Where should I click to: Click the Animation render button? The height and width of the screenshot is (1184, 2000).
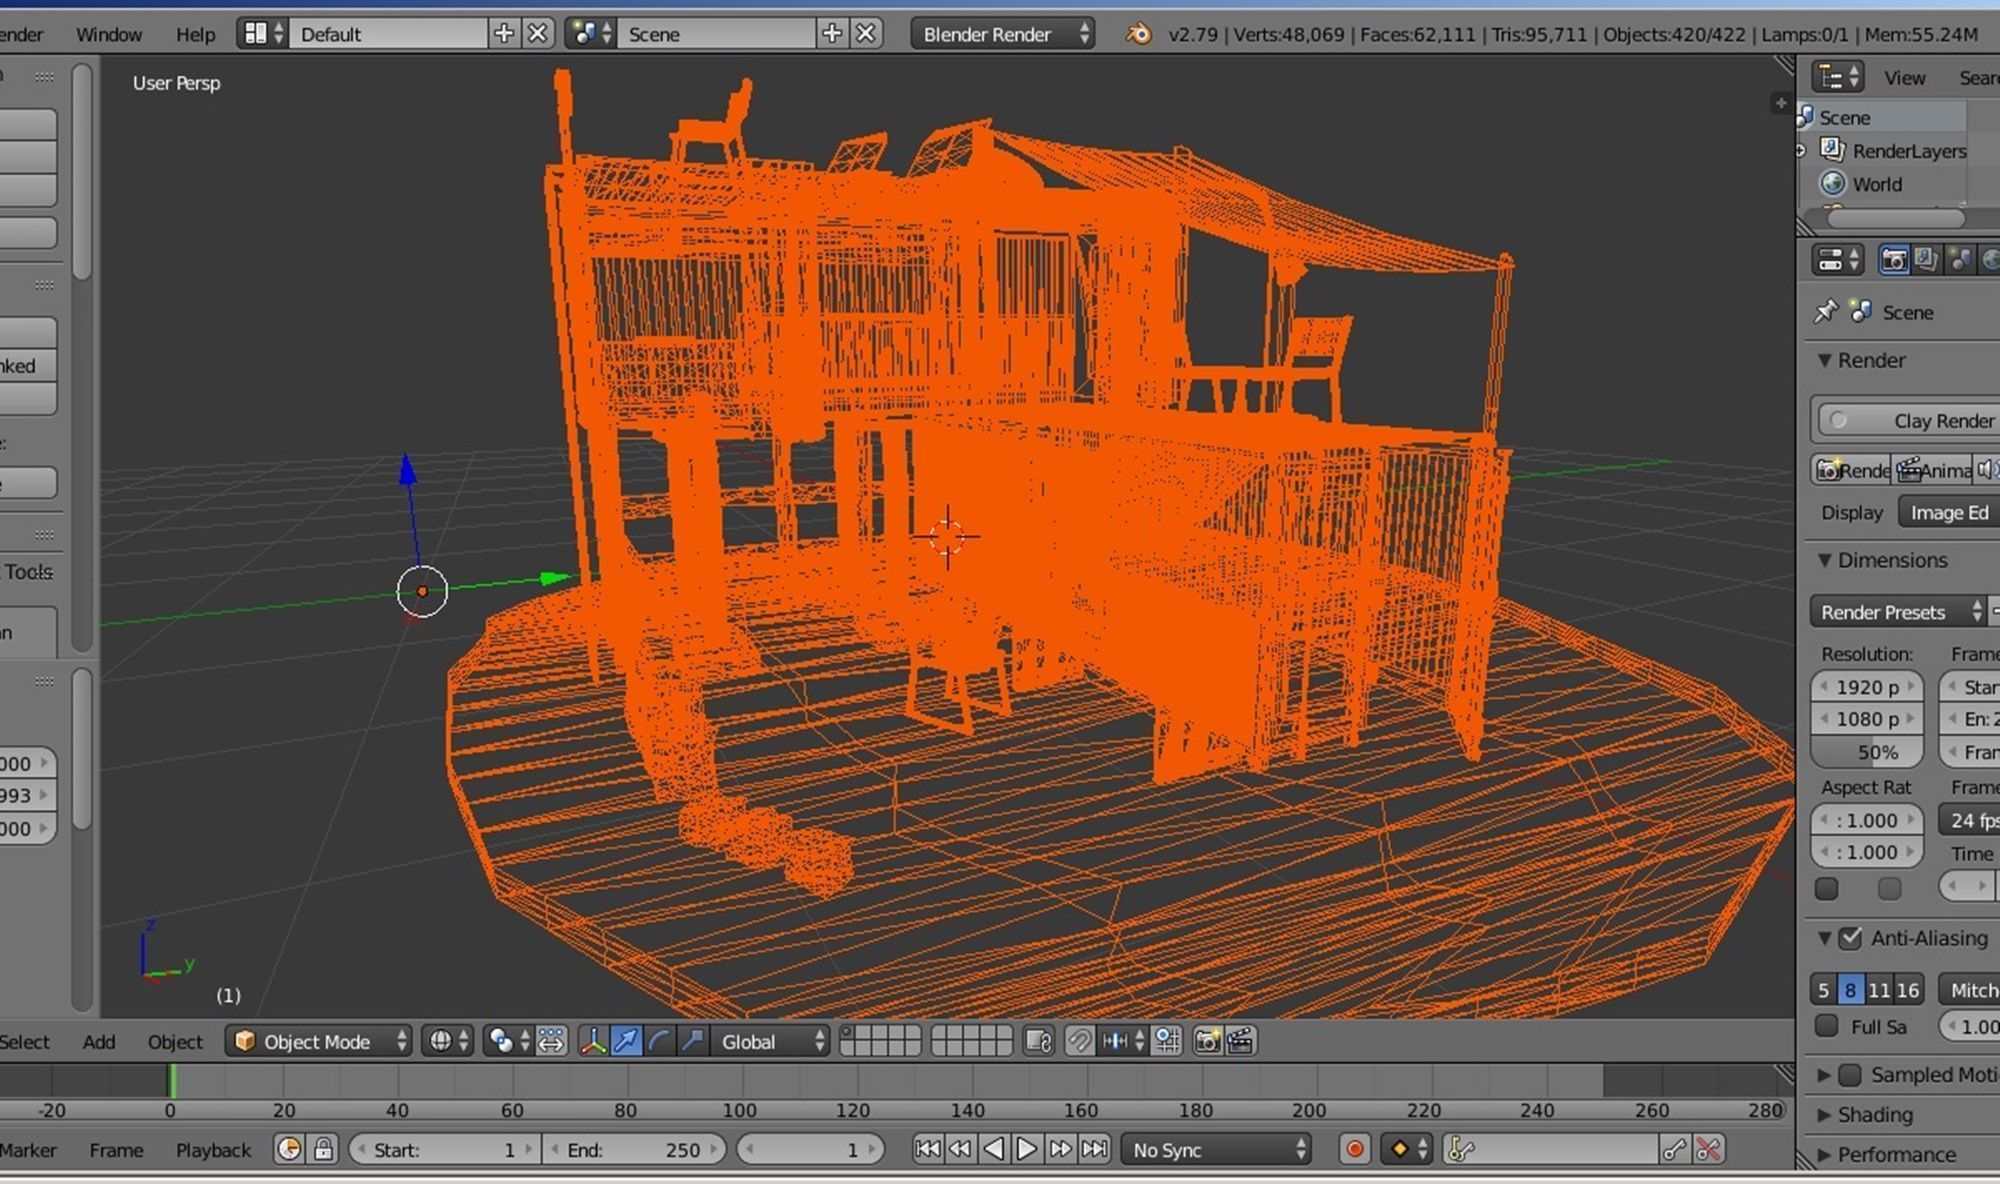1932,470
